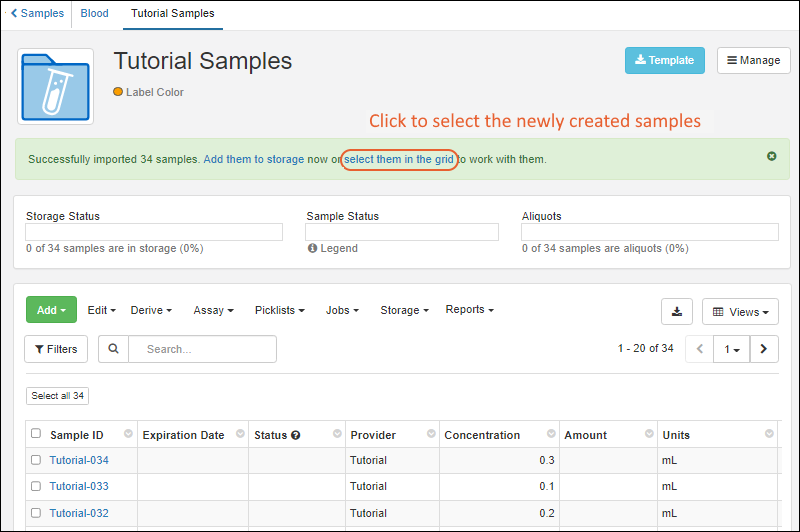Click the Tutorial Samples folder icon

[x=56, y=86]
